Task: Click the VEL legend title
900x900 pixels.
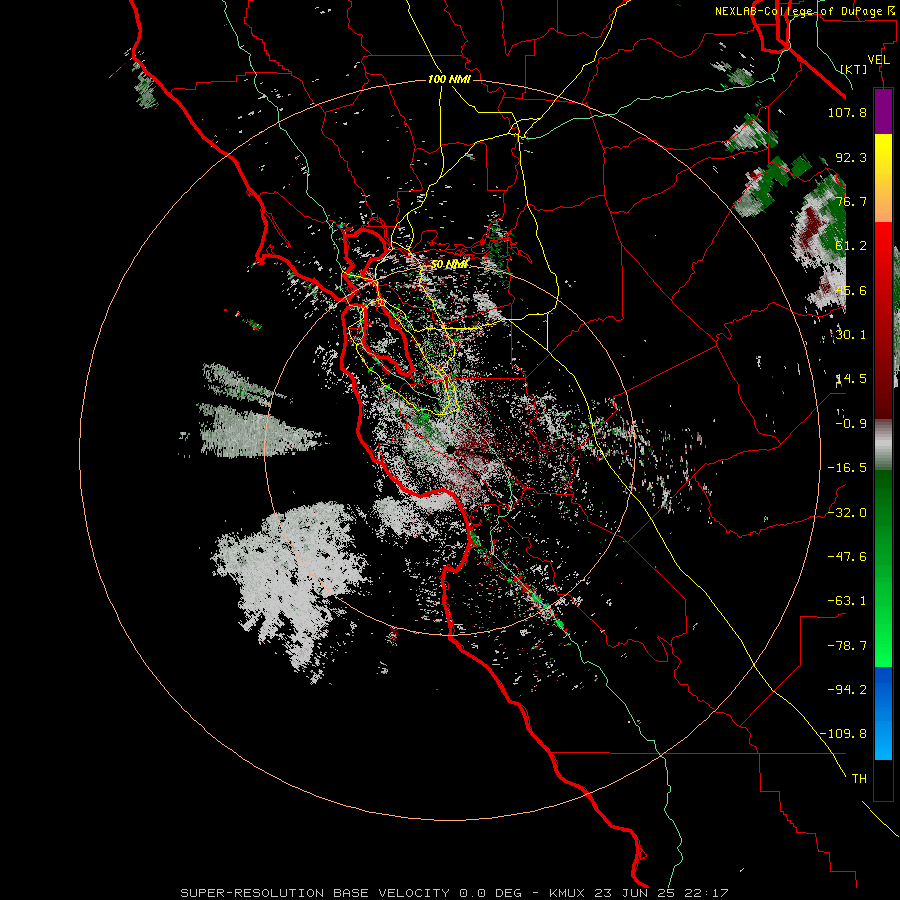Action: tap(878, 60)
